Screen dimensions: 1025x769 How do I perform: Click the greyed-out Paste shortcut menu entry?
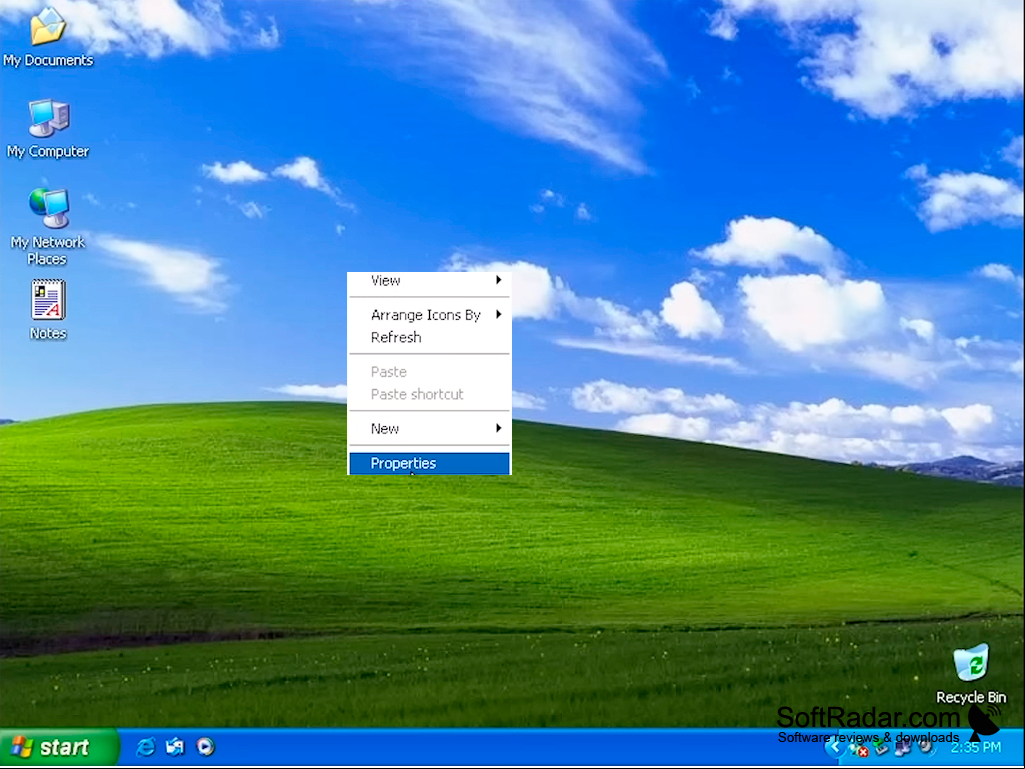(429, 394)
